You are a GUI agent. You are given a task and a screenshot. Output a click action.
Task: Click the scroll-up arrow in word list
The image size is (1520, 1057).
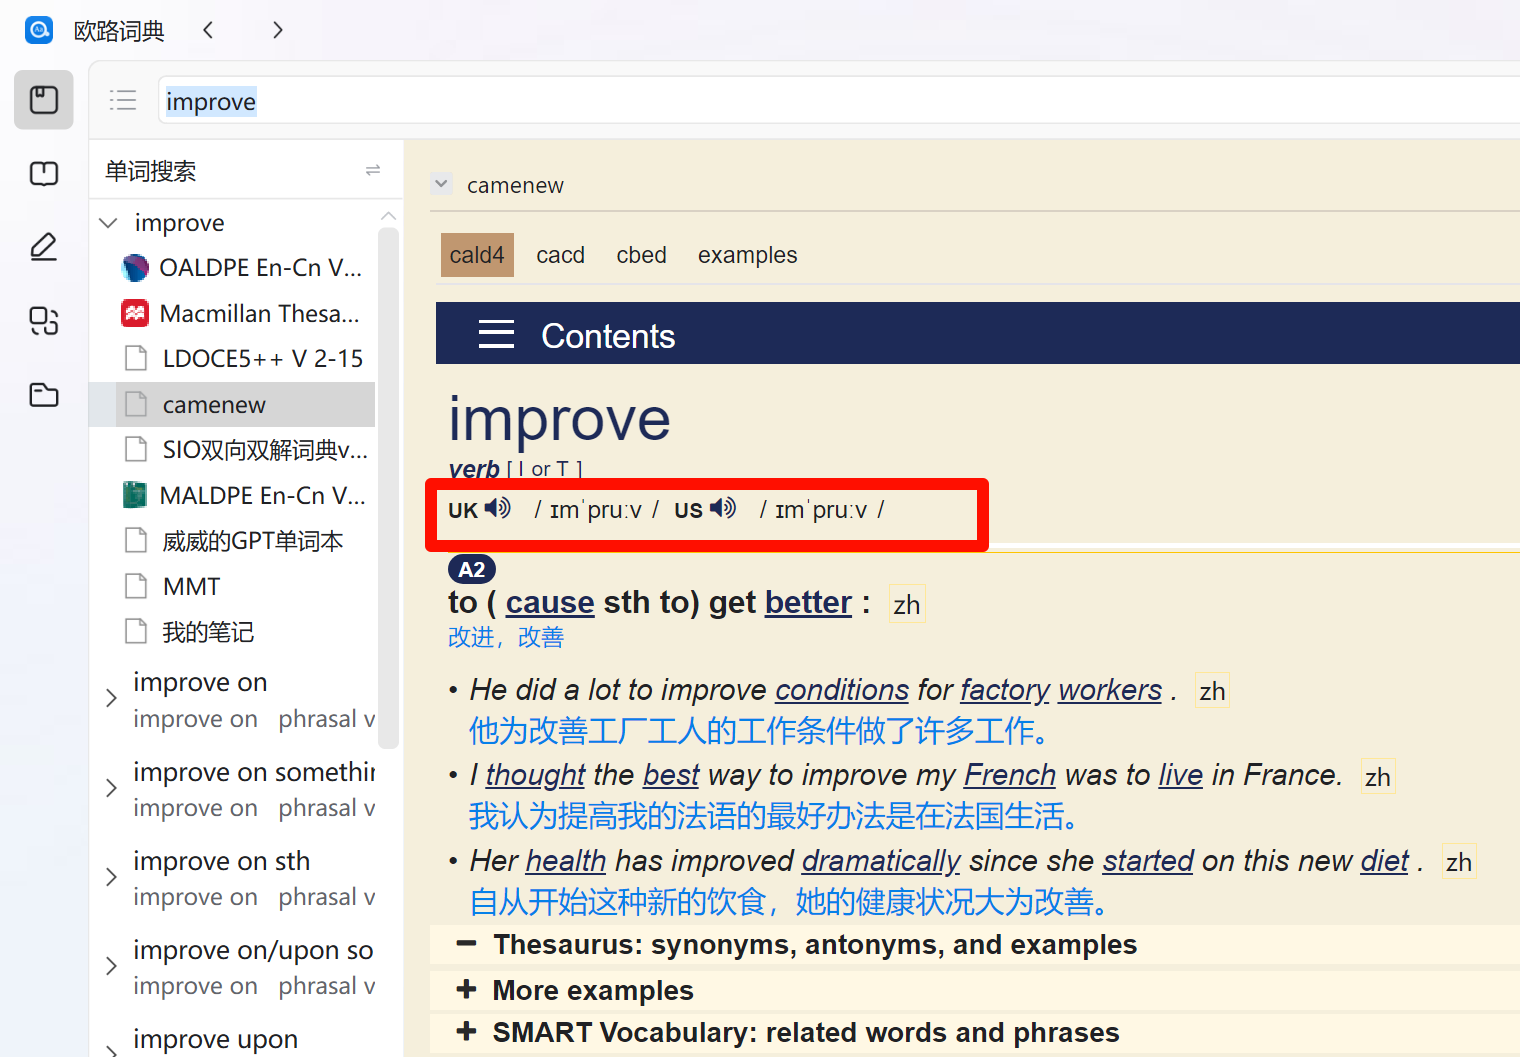pos(388,216)
